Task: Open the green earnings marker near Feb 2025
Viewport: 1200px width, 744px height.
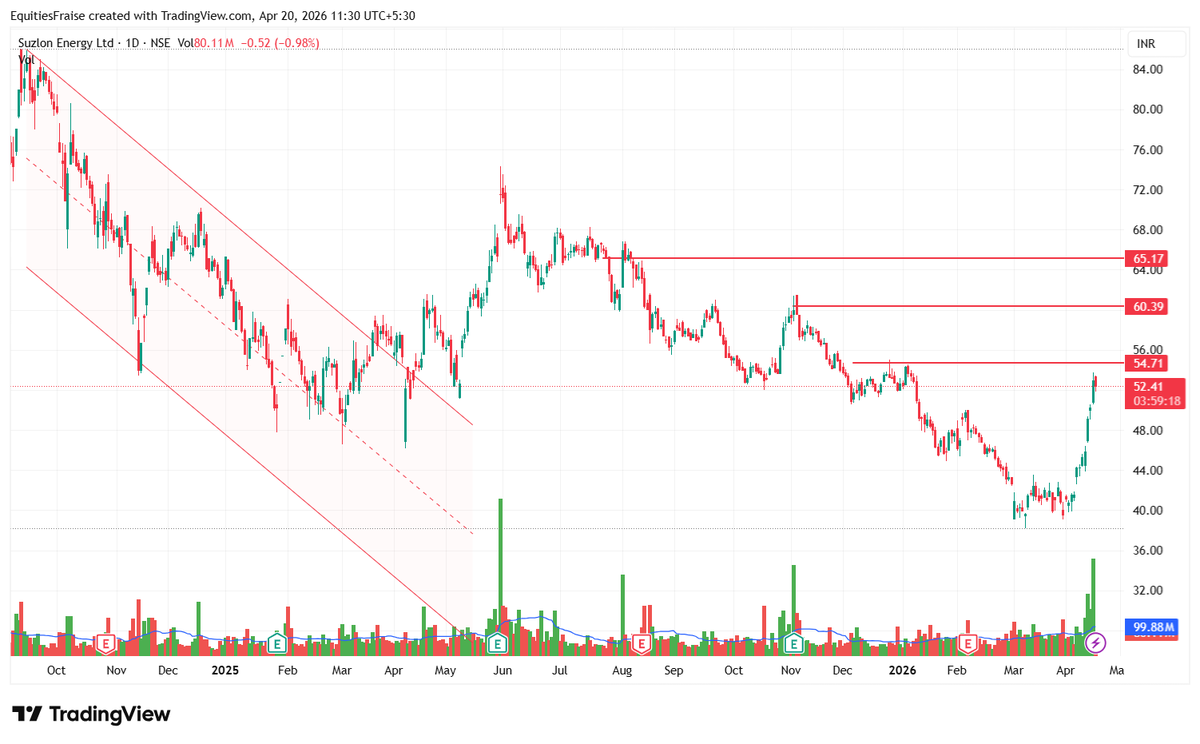Action: coord(278,642)
